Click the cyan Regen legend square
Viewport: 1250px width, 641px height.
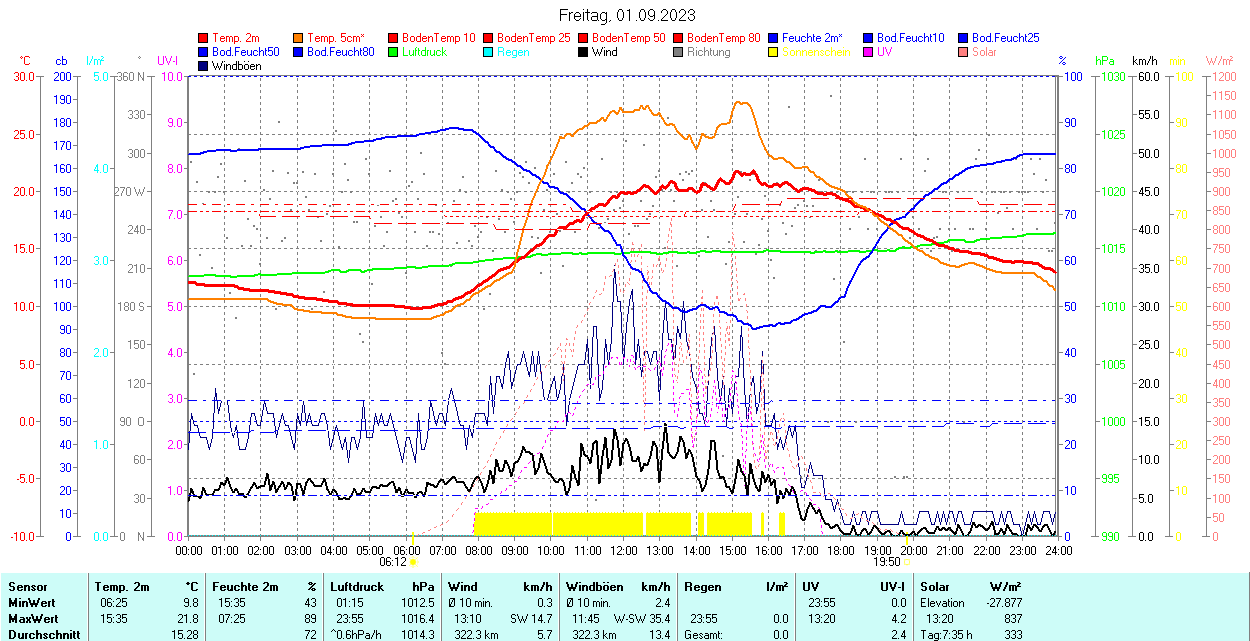tap(489, 52)
